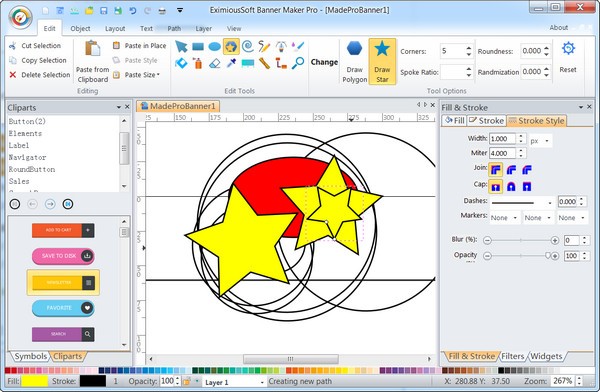Toggle the miter join style button

(x=496, y=169)
